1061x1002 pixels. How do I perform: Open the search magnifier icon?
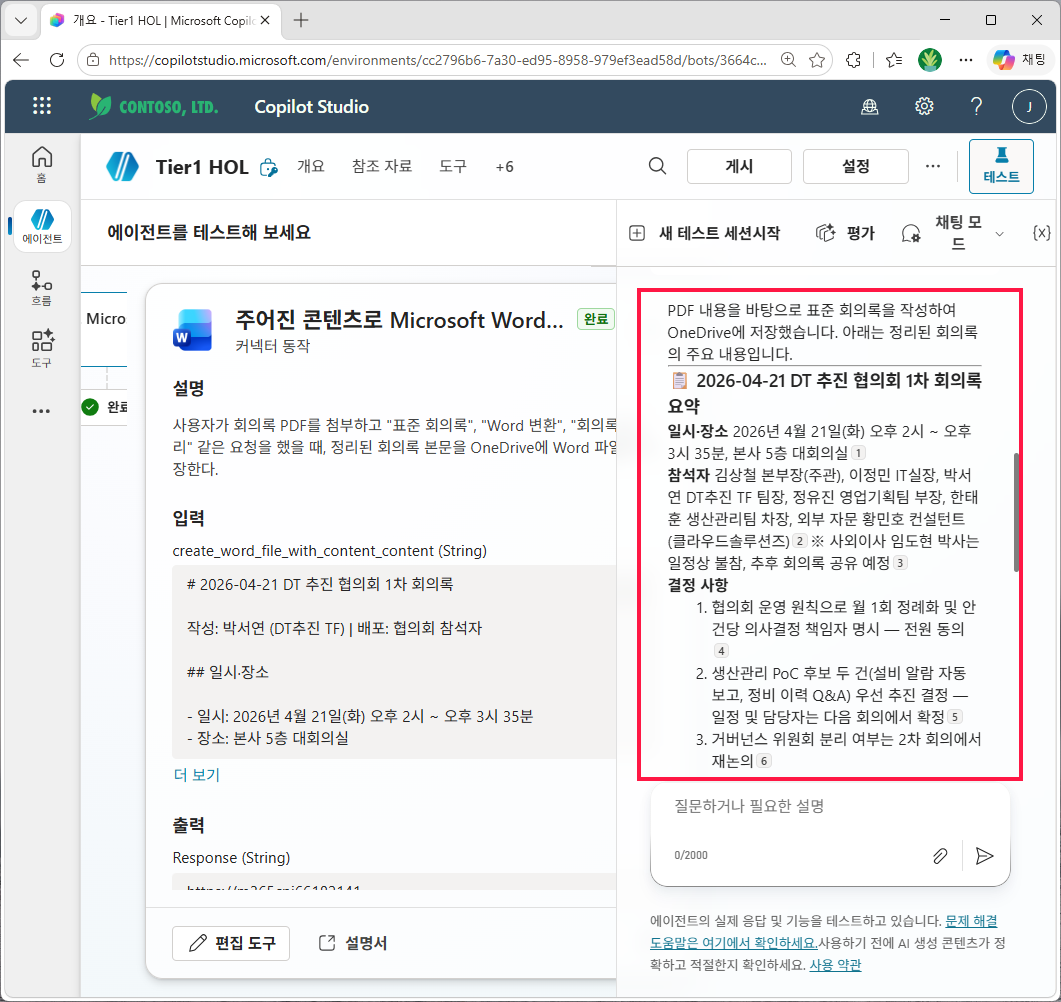pos(657,166)
